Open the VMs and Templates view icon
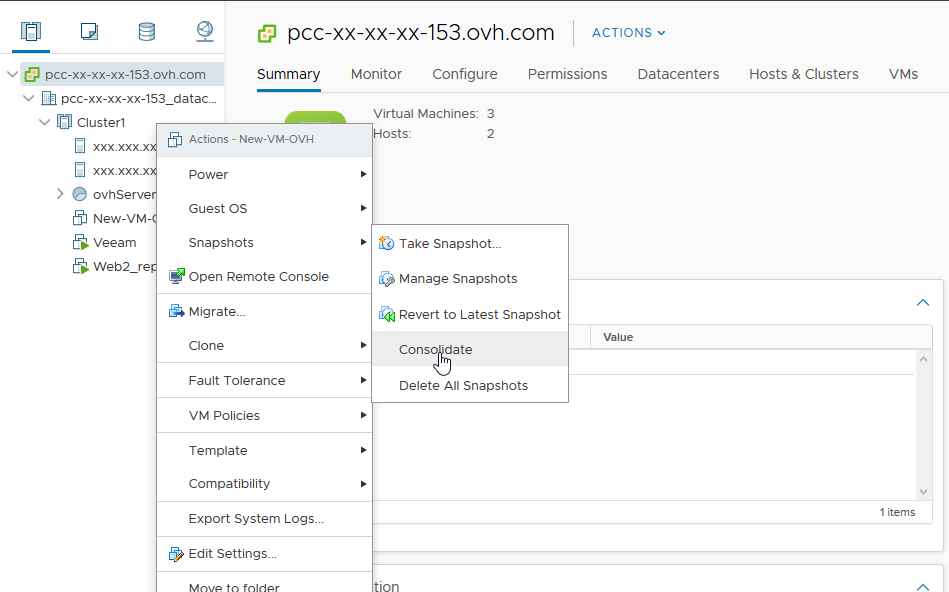Screen dimensions: 949x592 pos(89,31)
